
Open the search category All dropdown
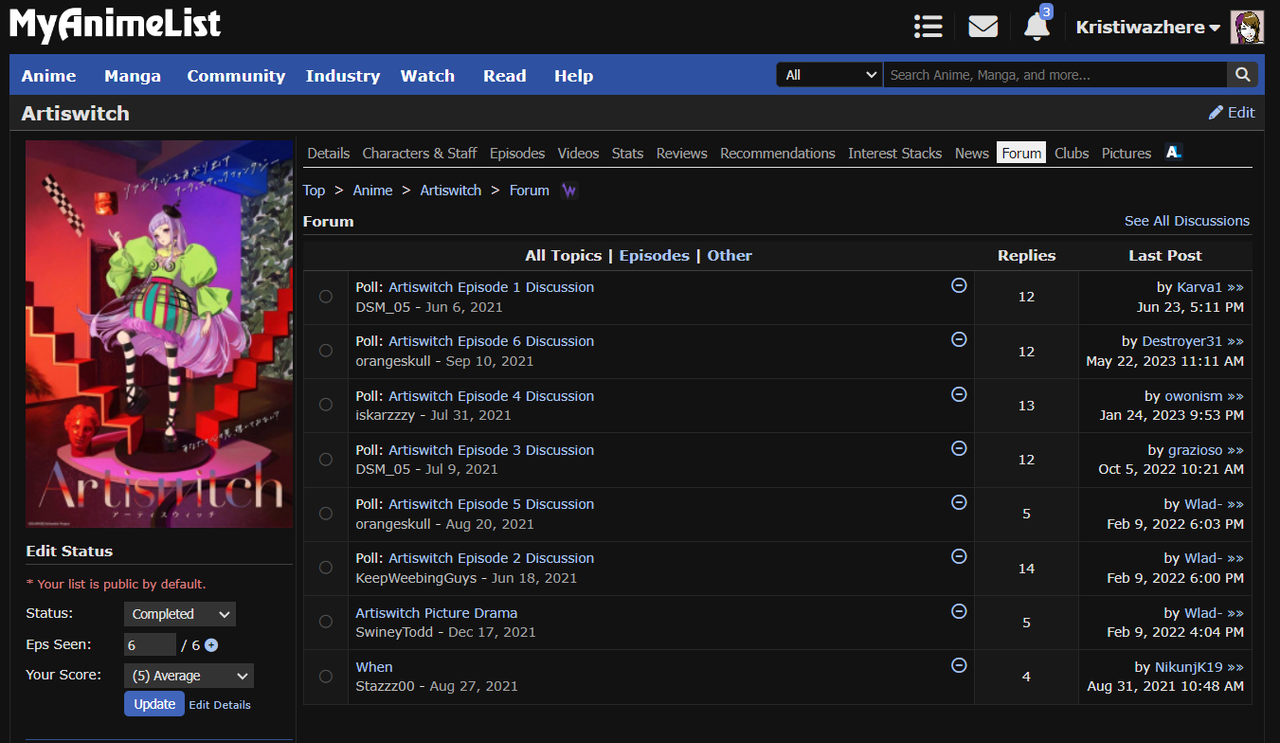coord(829,75)
